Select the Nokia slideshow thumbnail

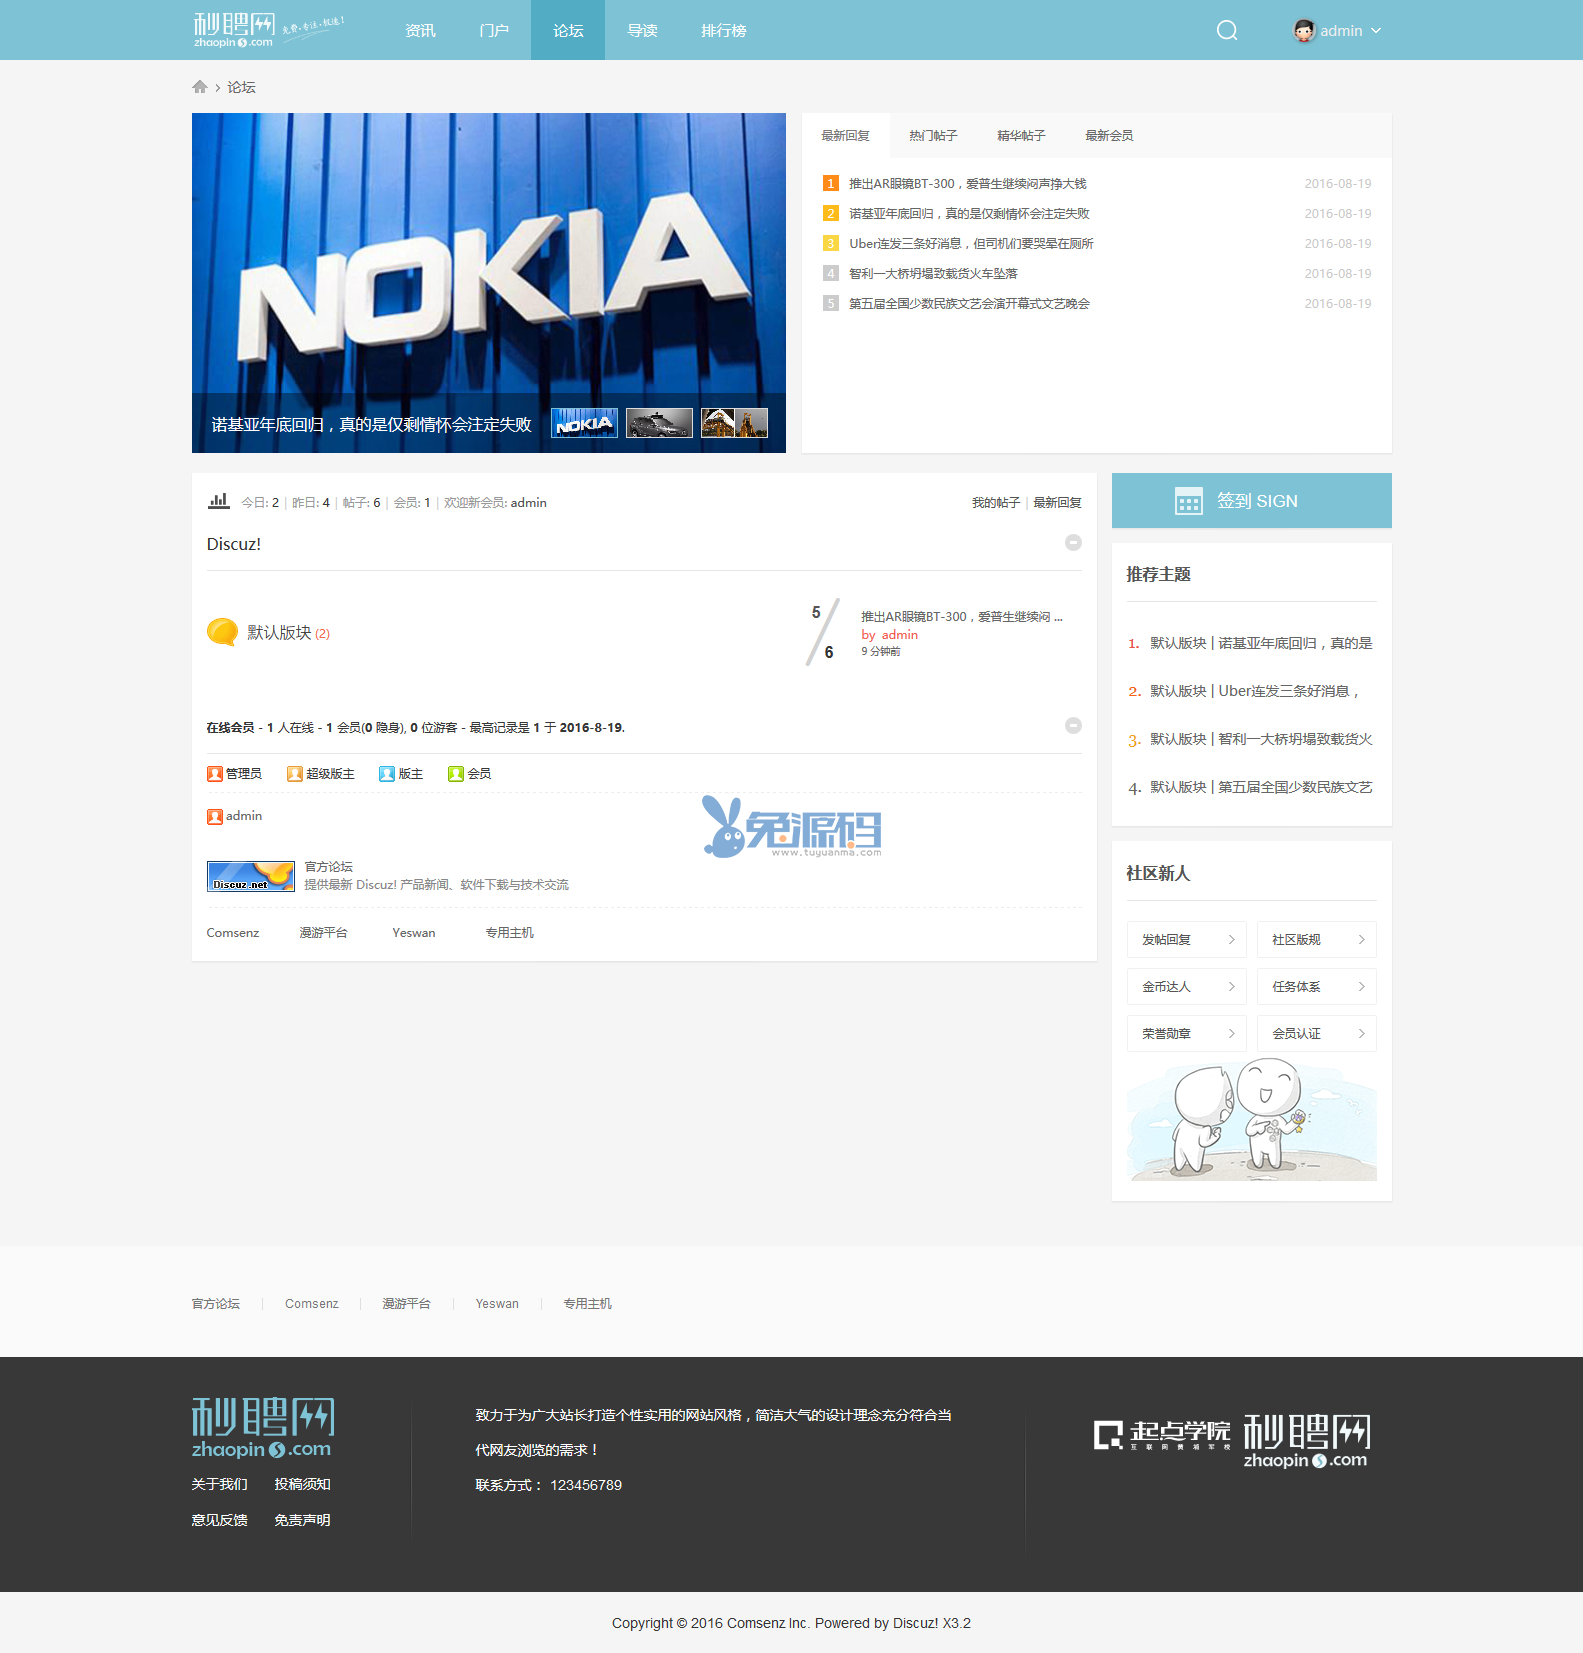click(x=584, y=423)
